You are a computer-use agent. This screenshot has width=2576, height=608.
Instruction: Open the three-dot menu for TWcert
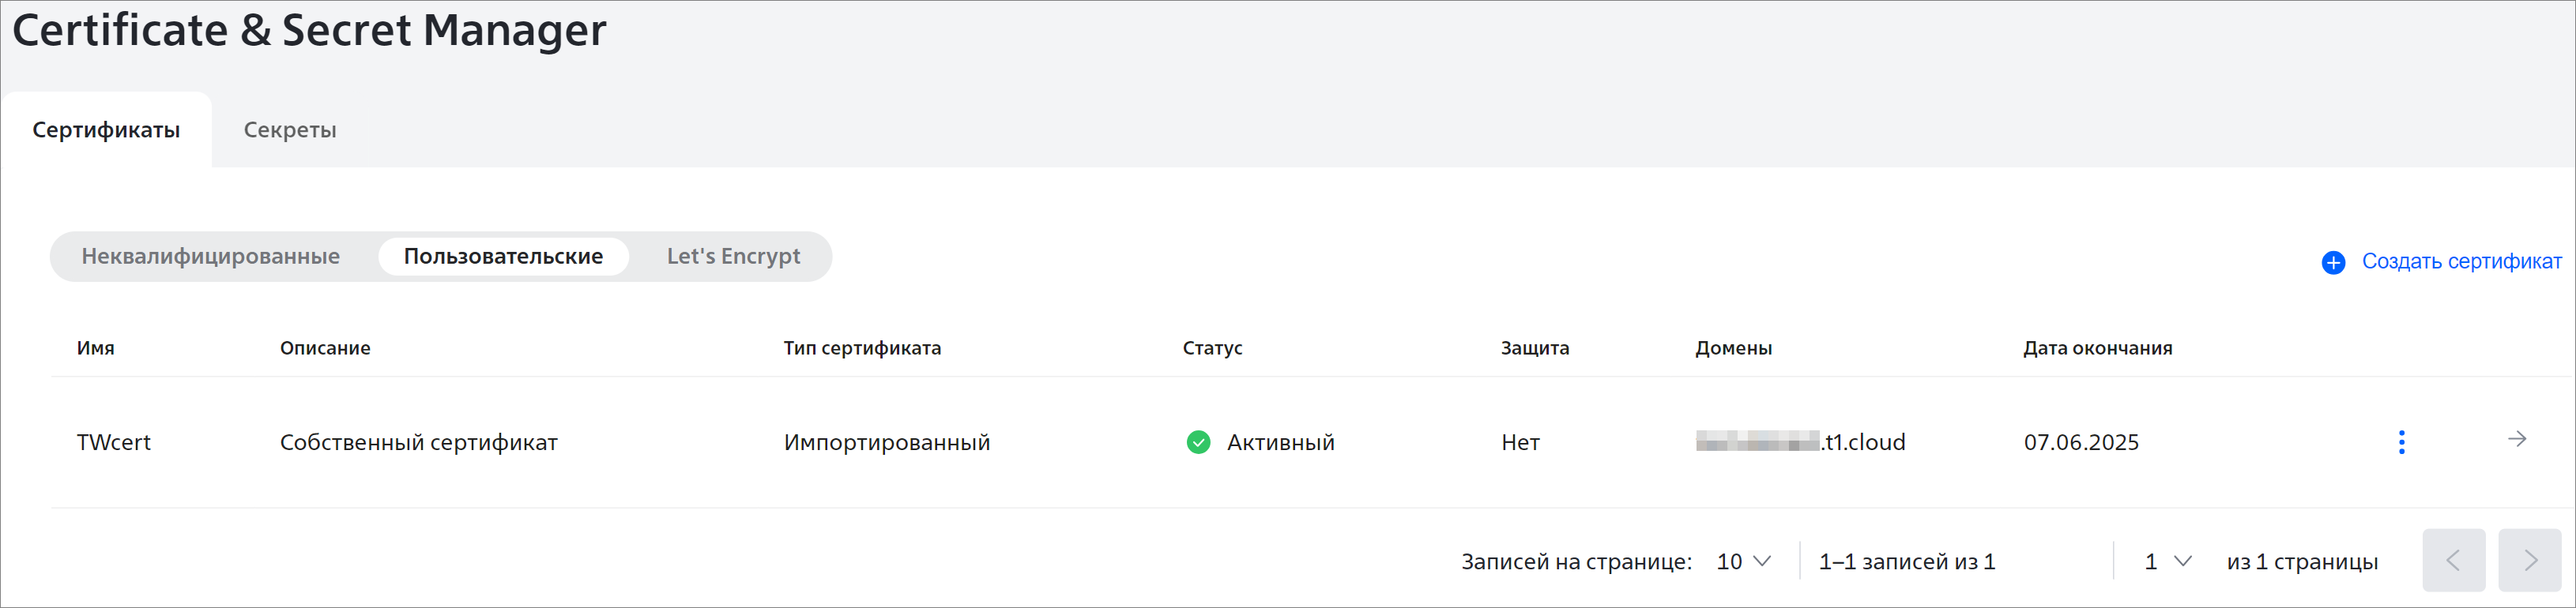click(x=2401, y=442)
